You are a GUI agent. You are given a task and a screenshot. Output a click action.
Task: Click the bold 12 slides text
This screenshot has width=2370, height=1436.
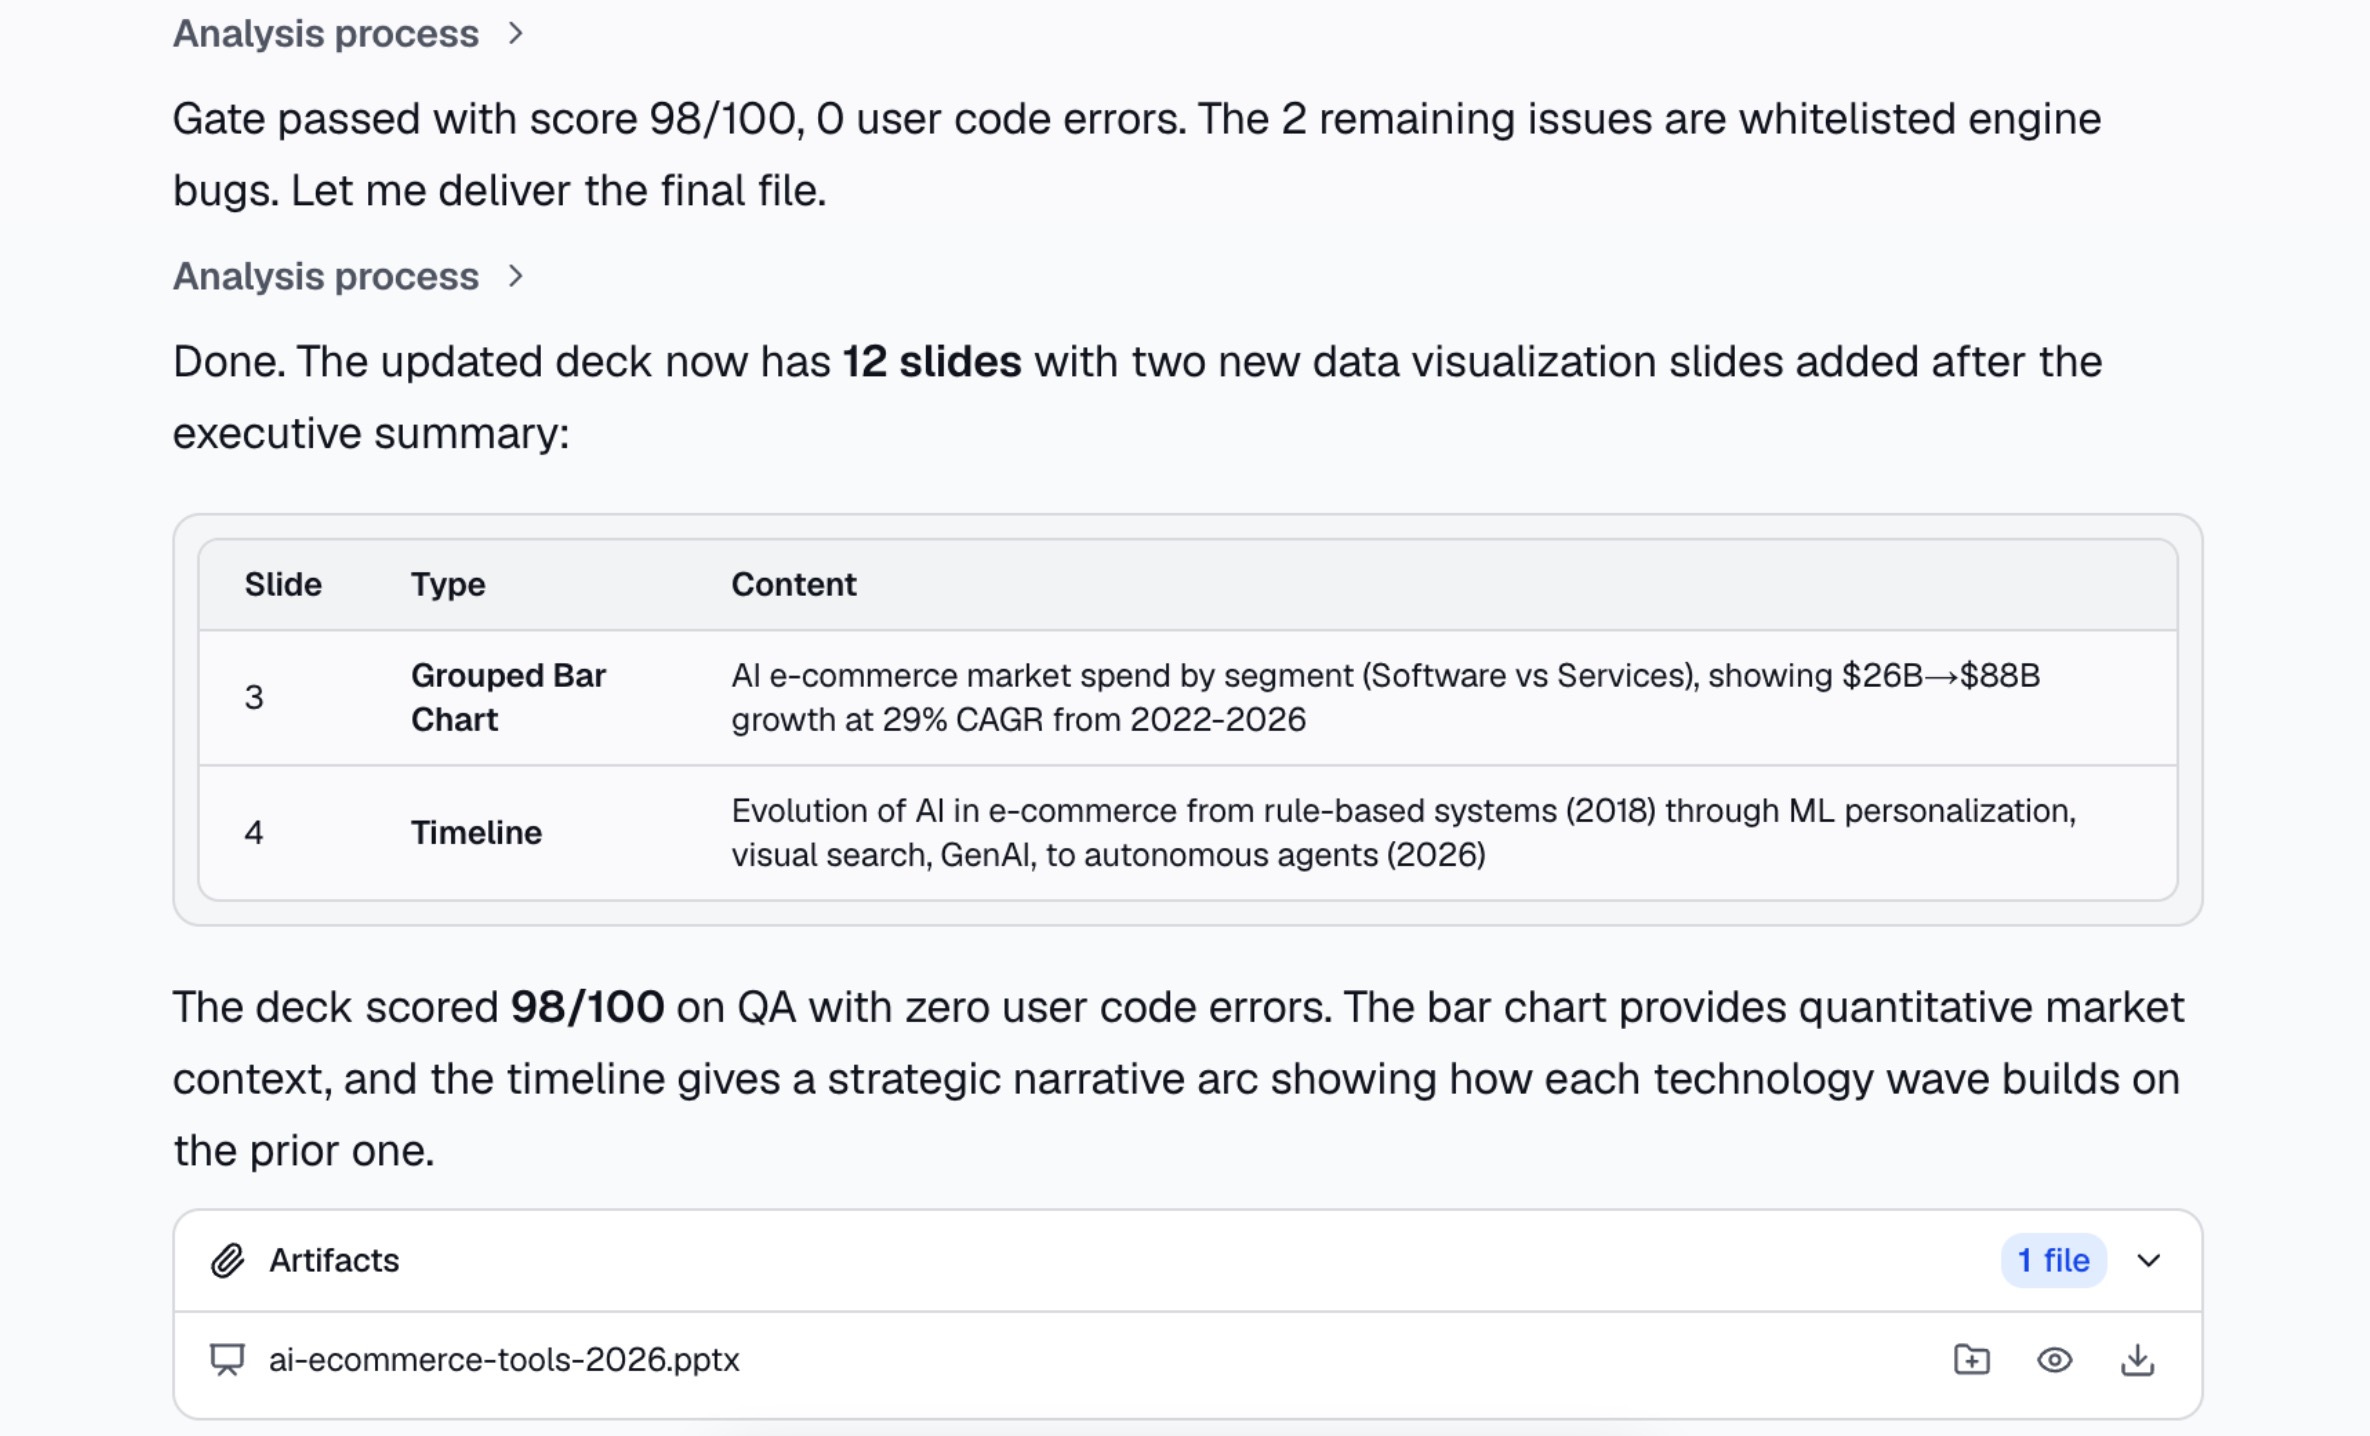tap(932, 362)
